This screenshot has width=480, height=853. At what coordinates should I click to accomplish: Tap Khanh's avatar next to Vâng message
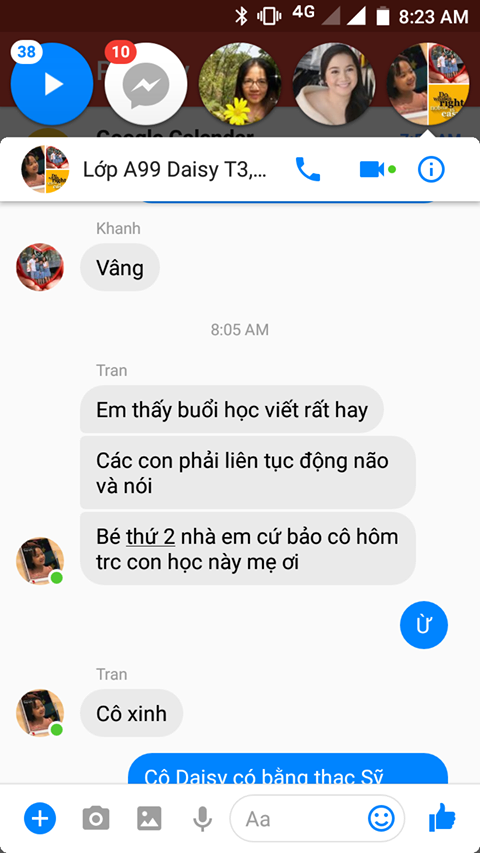click(x=40, y=267)
